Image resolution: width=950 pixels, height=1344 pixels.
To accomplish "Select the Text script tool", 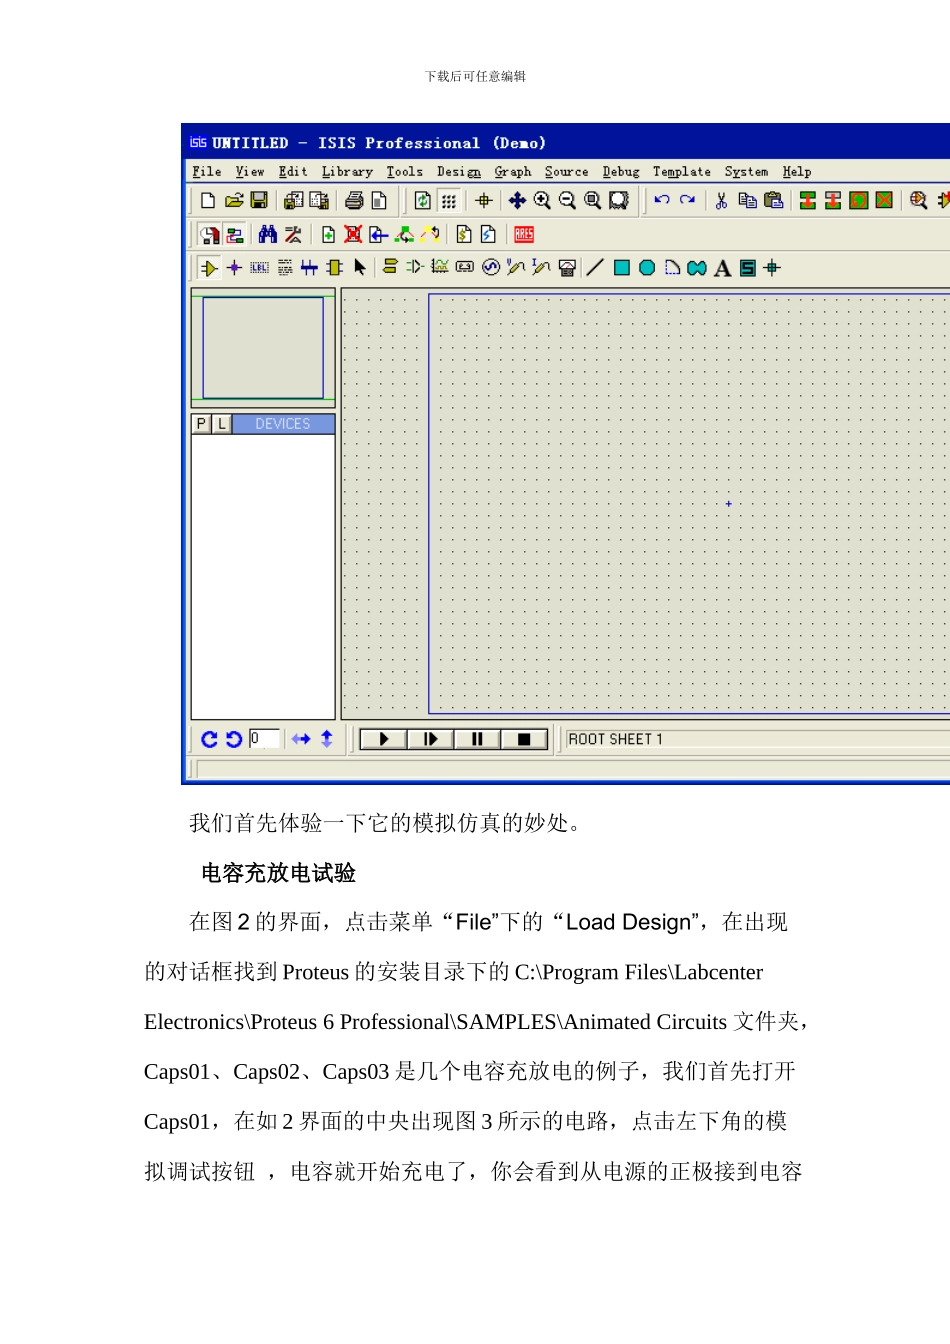I will 285,268.
